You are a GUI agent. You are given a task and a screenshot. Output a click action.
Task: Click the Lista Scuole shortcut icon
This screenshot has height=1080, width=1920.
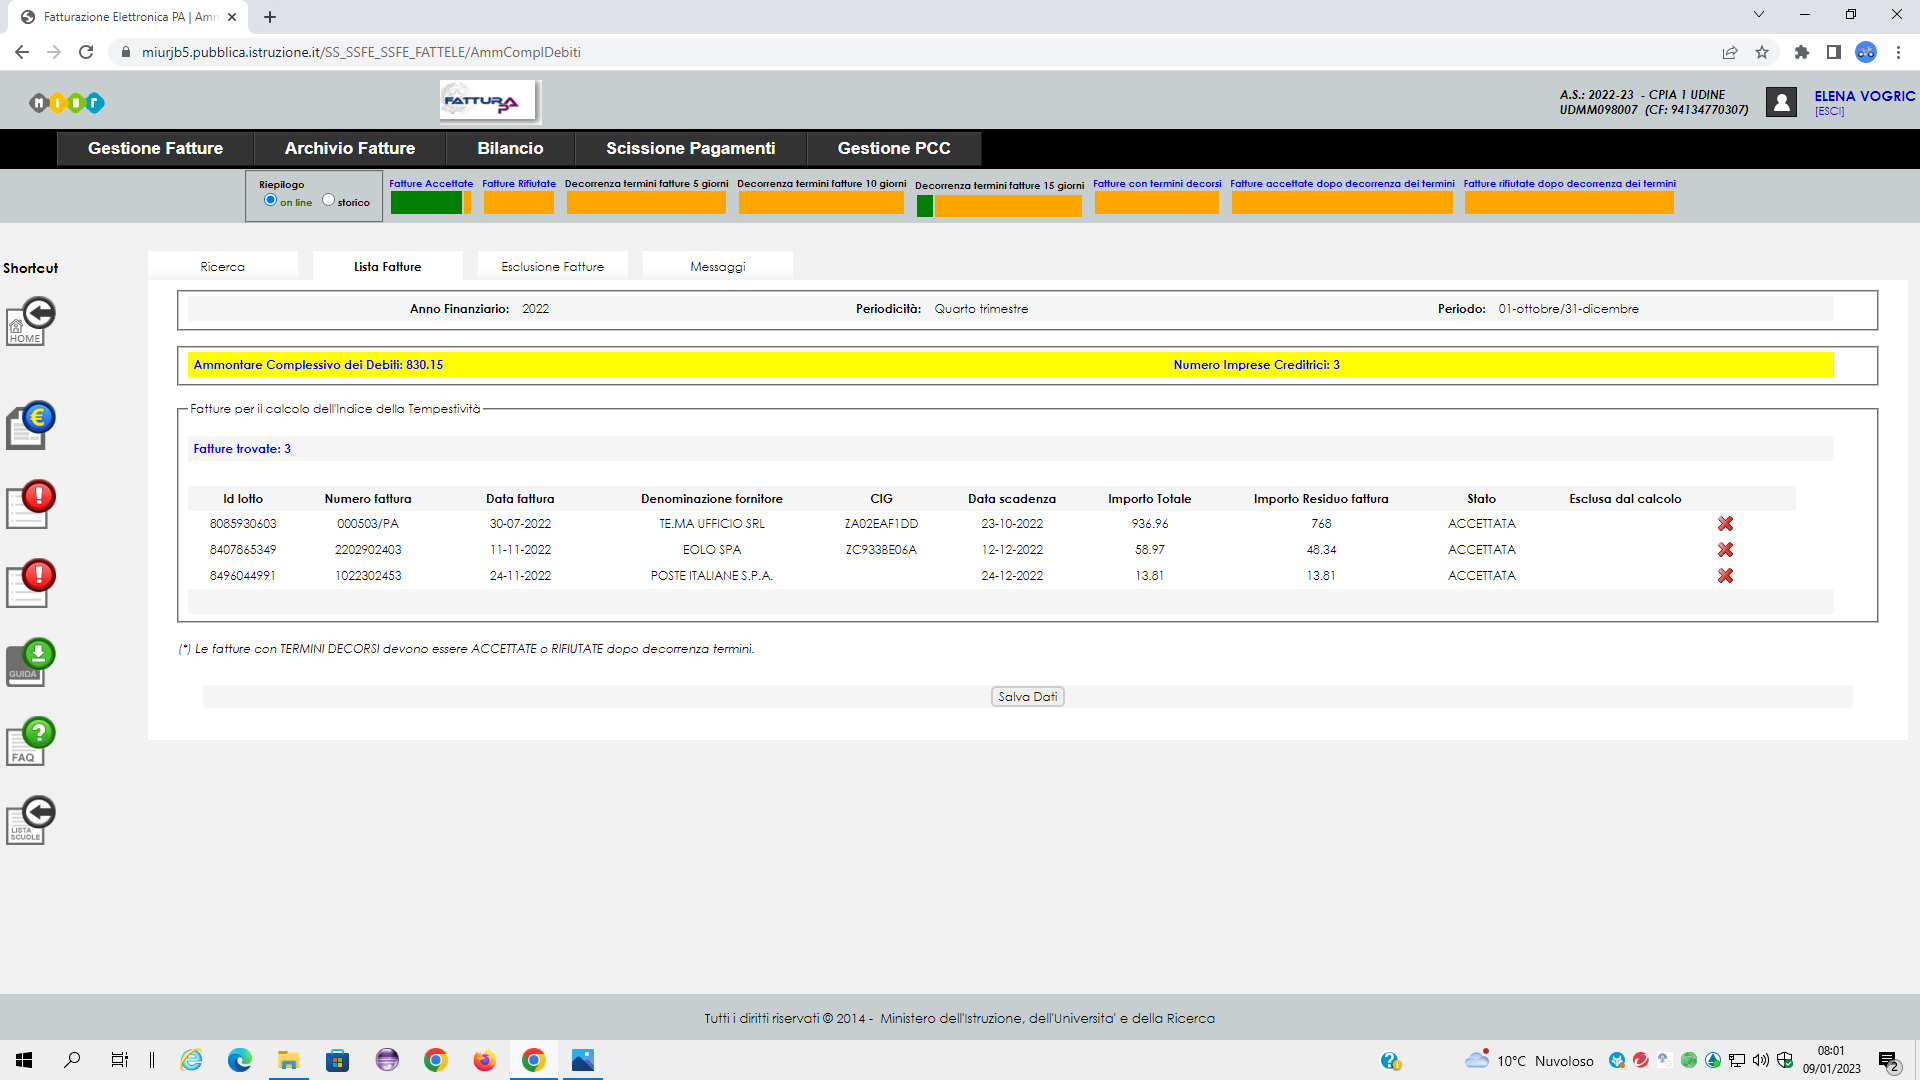click(x=31, y=821)
